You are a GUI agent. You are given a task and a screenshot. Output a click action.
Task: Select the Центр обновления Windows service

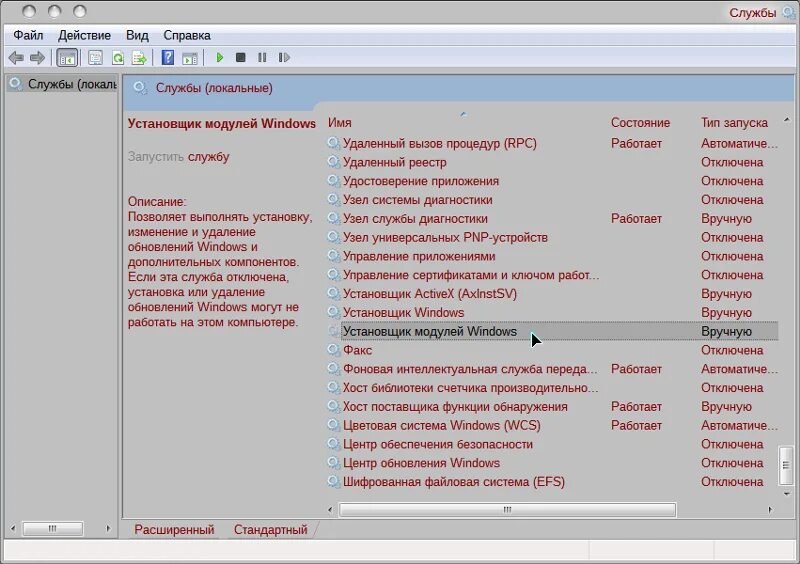tap(552, 463)
